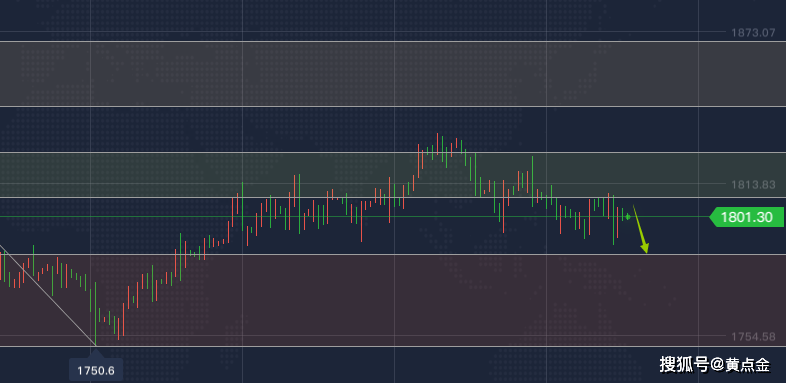Select the 1754.58 price level label

click(753, 336)
